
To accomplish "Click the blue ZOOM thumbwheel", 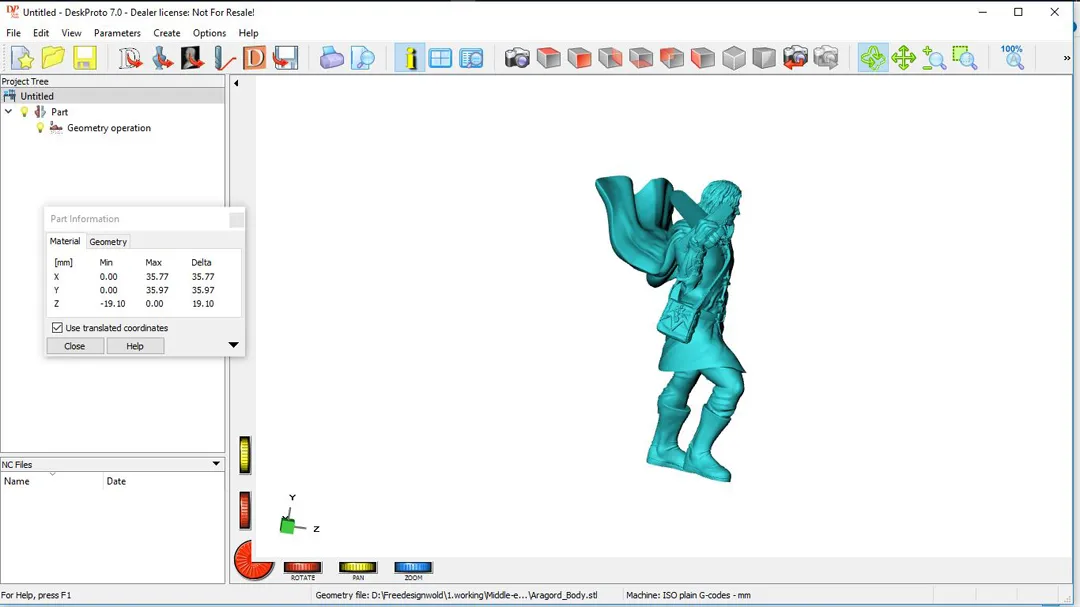I will [x=413, y=568].
